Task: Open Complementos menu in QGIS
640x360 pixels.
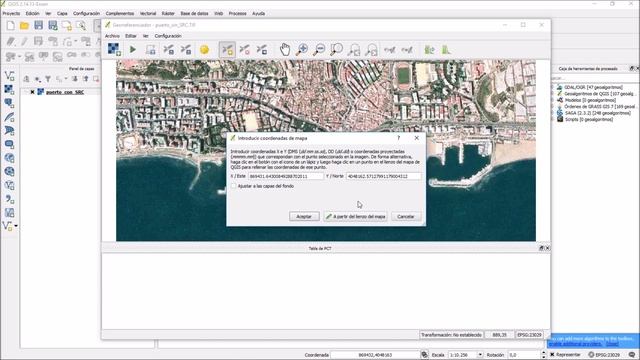Action: (120, 13)
